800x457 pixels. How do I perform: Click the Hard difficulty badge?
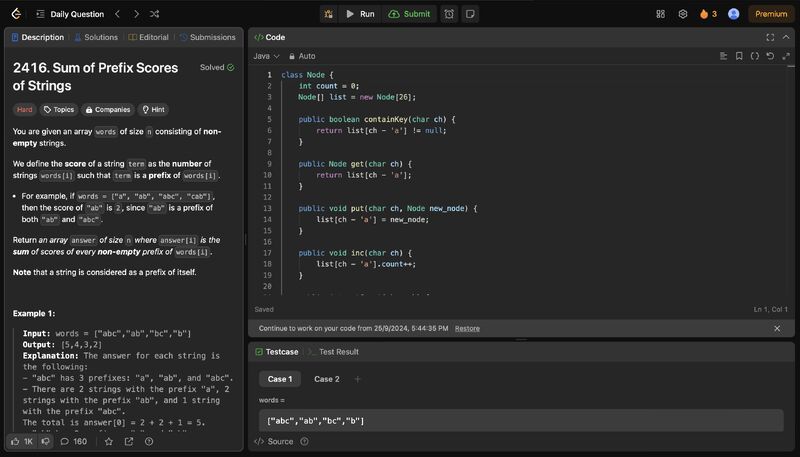(24, 110)
